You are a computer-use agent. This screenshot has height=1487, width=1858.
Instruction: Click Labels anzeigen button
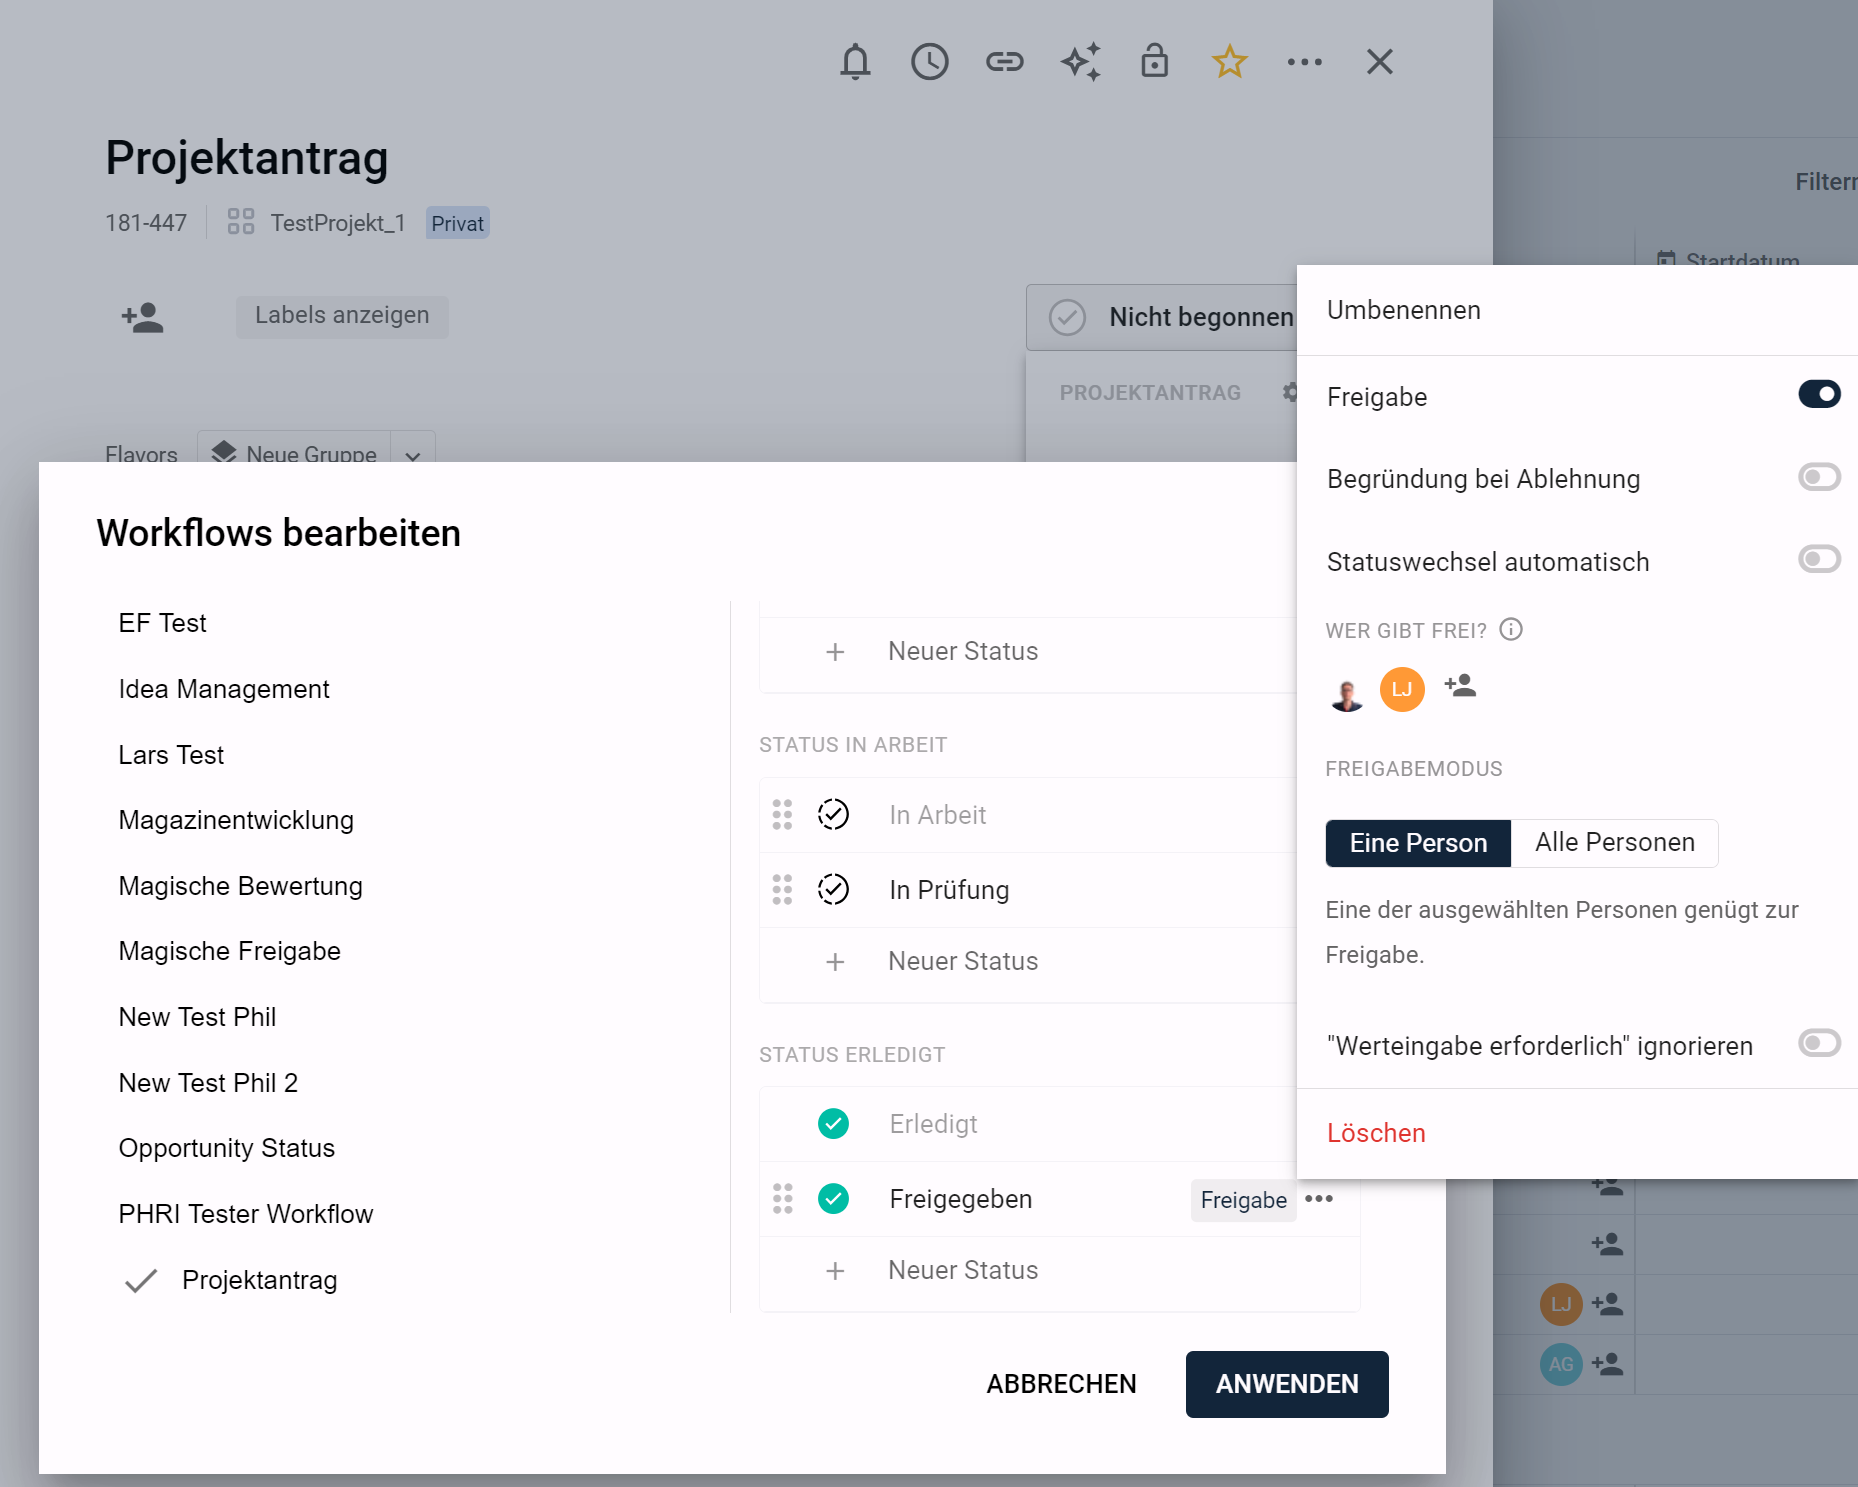[x=342, y=316]
